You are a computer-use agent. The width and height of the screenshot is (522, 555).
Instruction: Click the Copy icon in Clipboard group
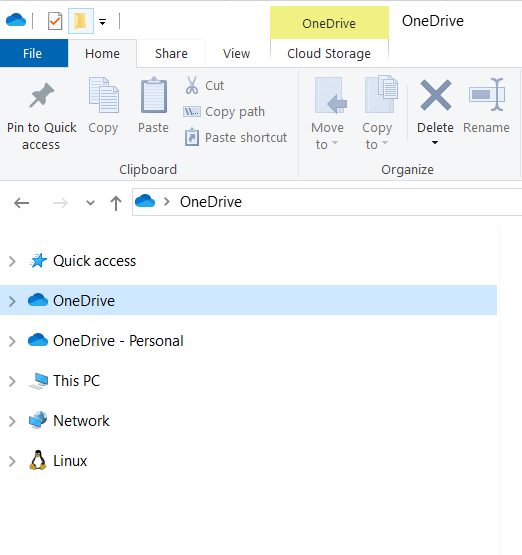click(x=103, y=95)
